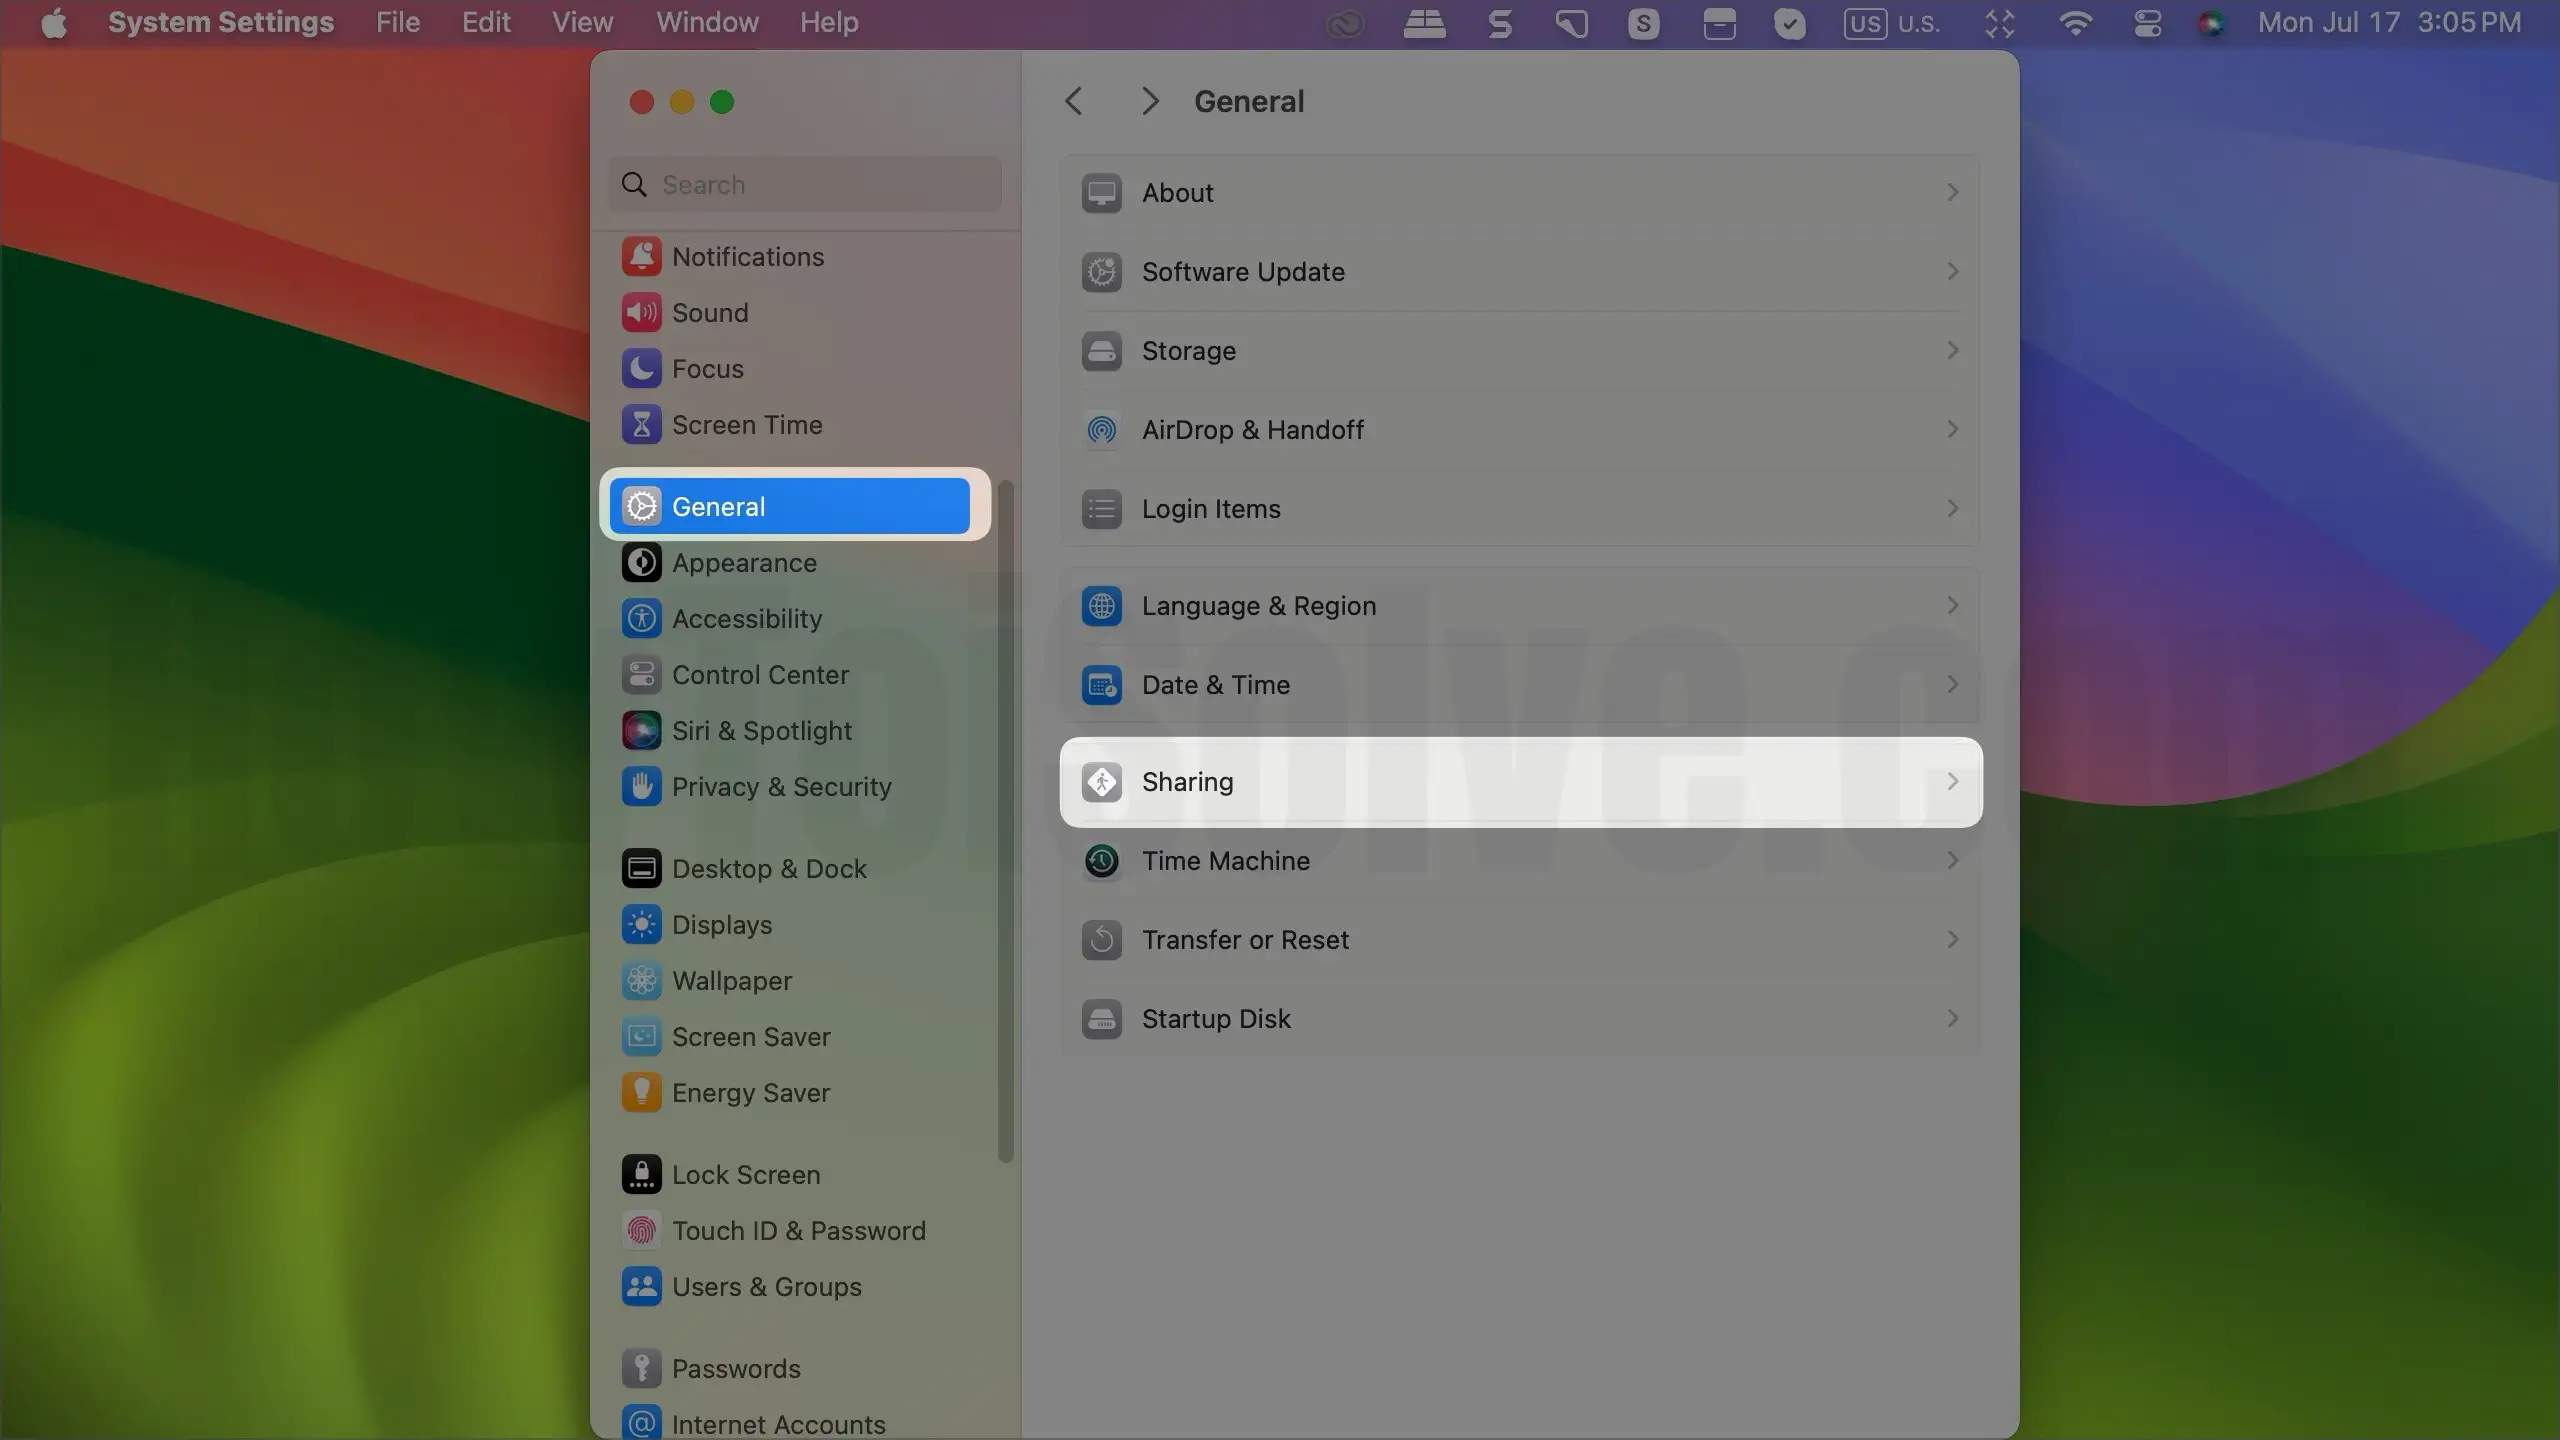Go back with the left arrow button
The width and height of the screenshot is (2560, 1440).
[1074, 101]
